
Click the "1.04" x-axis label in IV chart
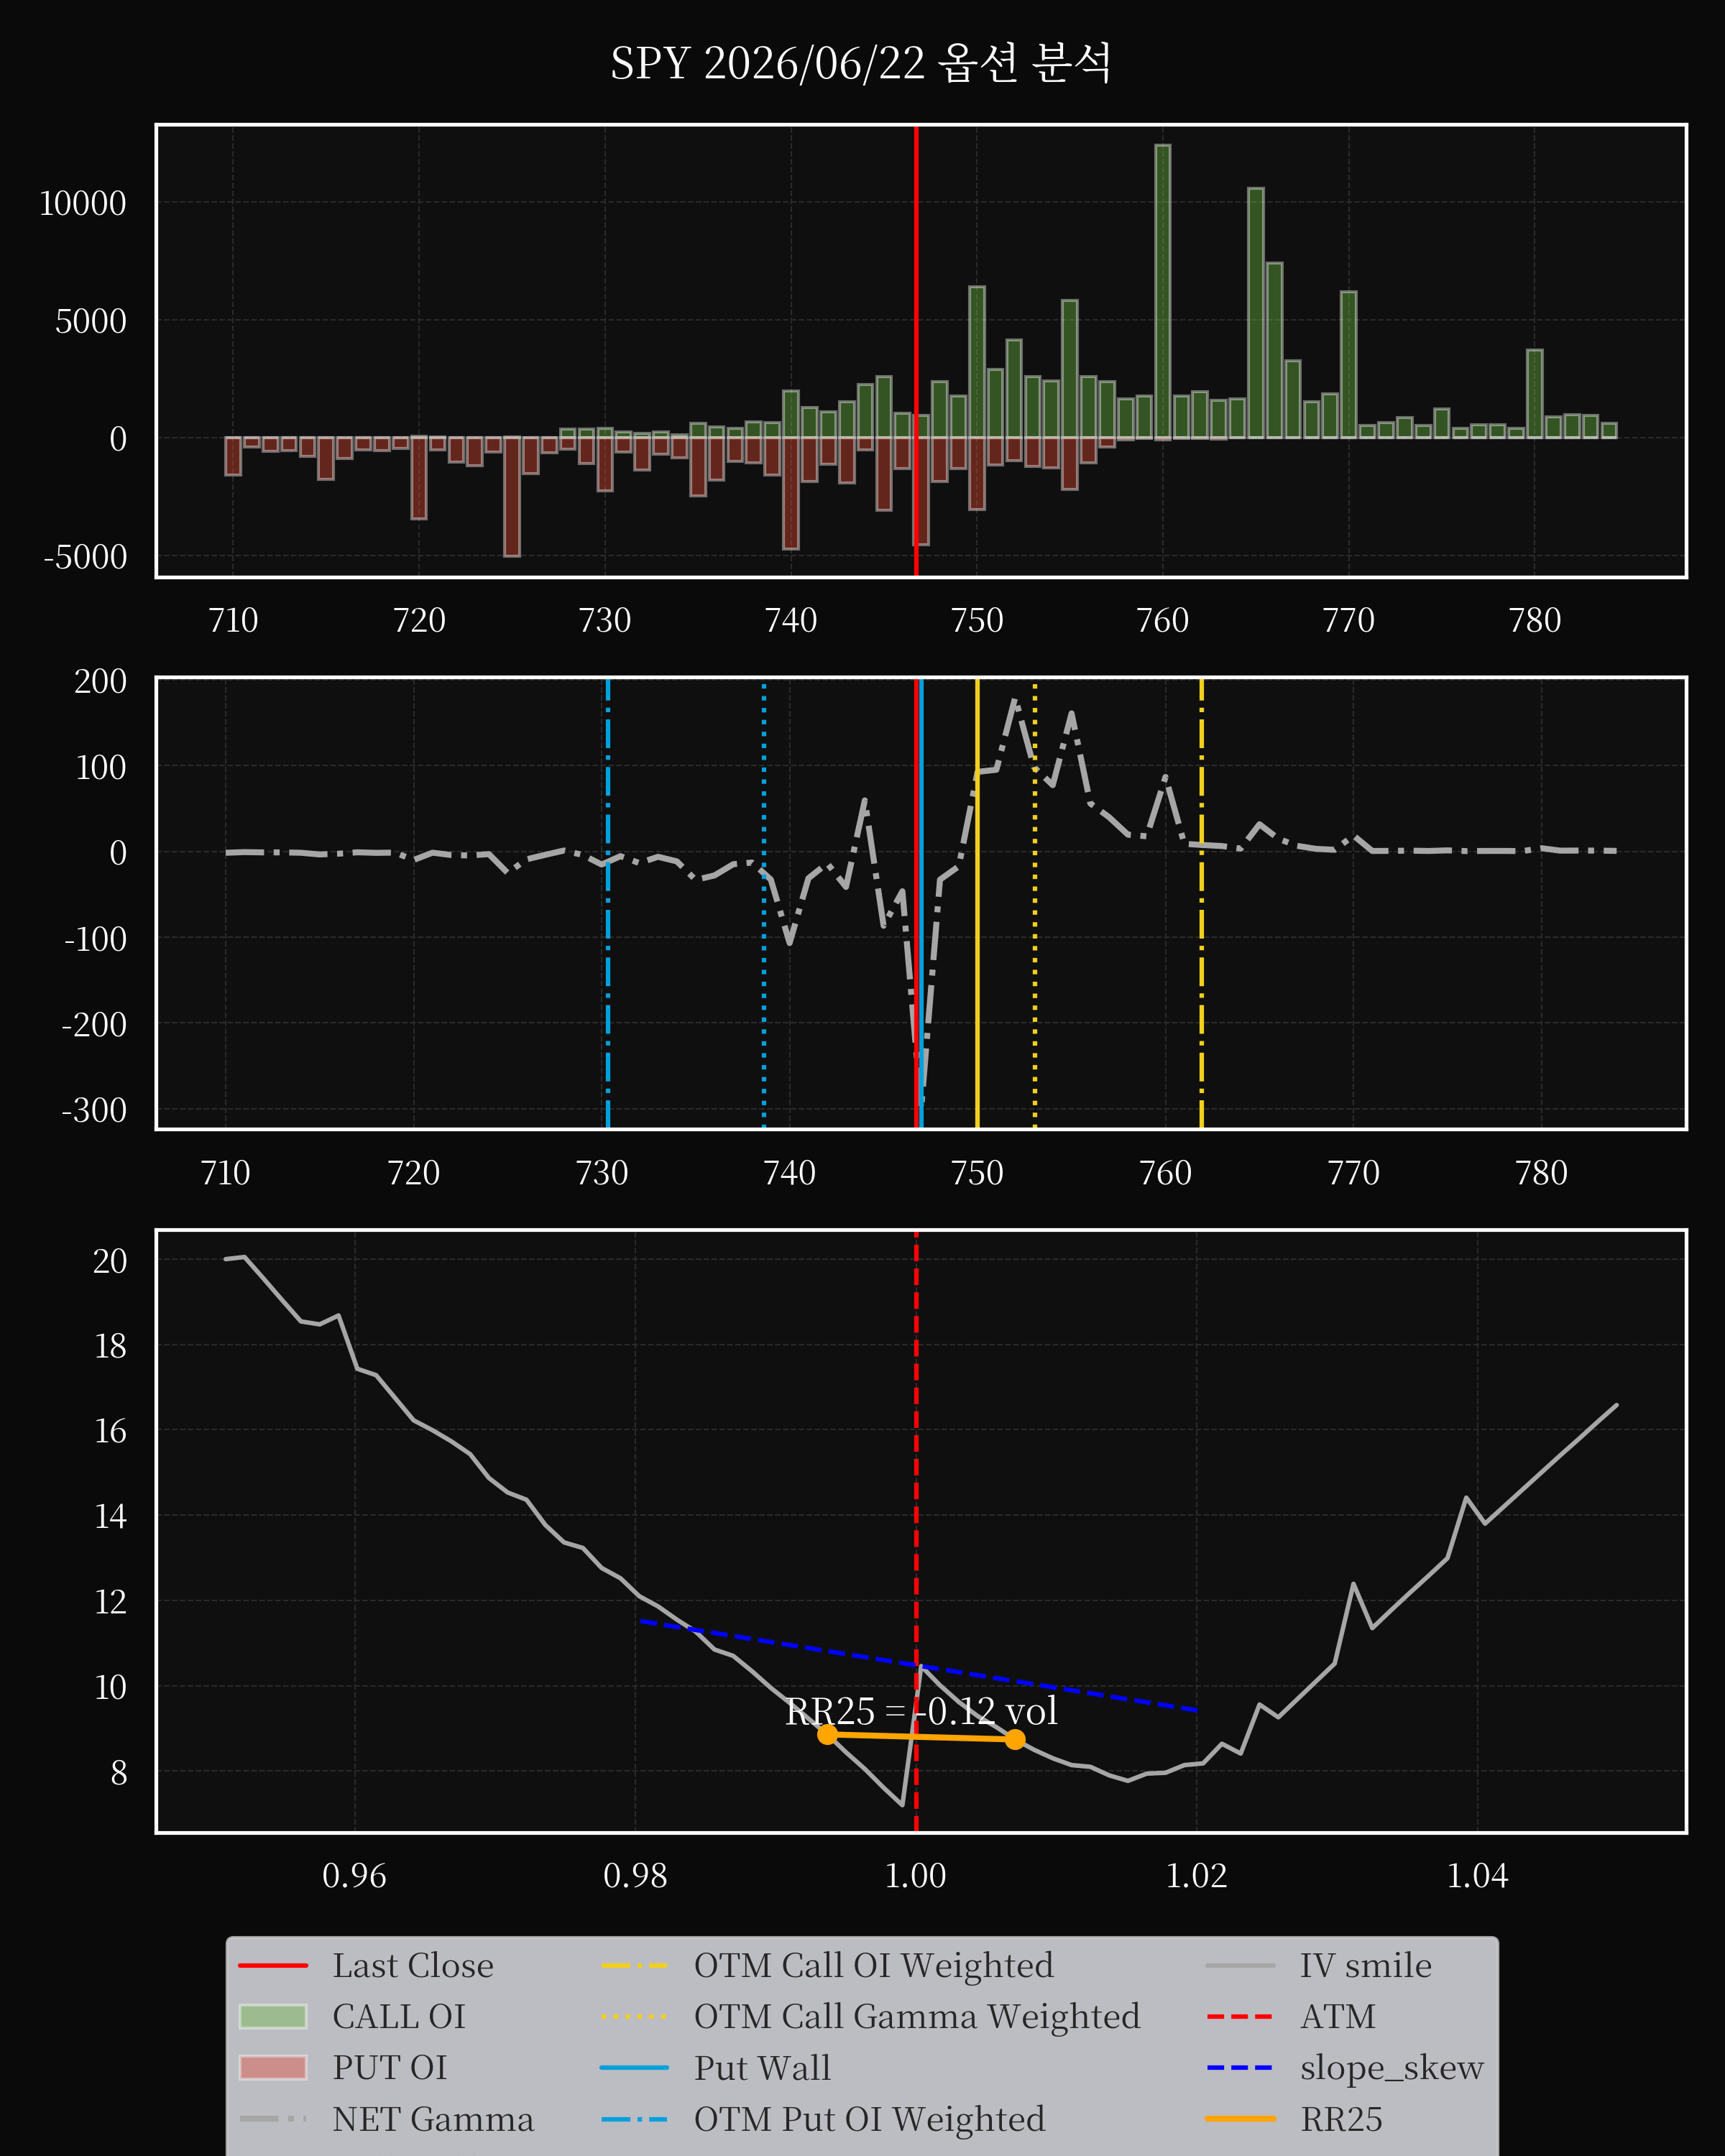coord(1477,1875)
